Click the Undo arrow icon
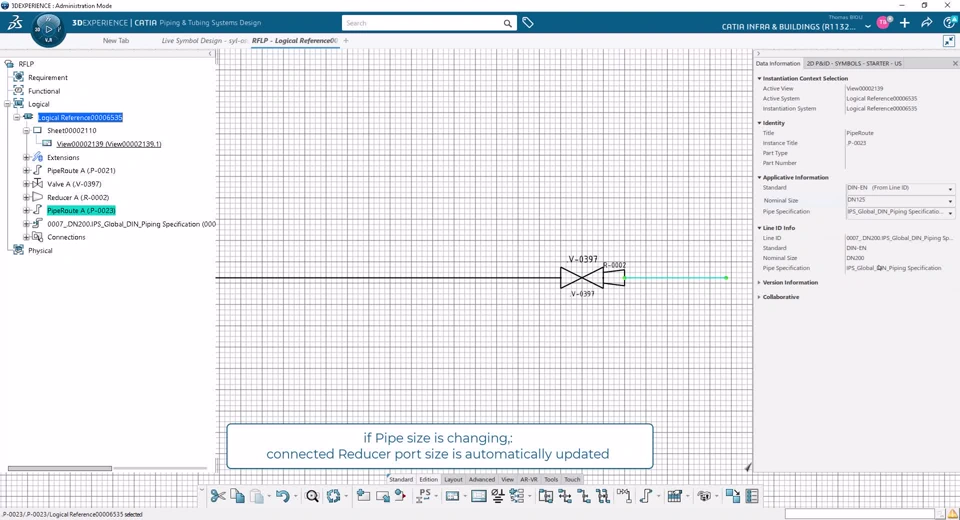Screen dimensions: 960x520 282,496
